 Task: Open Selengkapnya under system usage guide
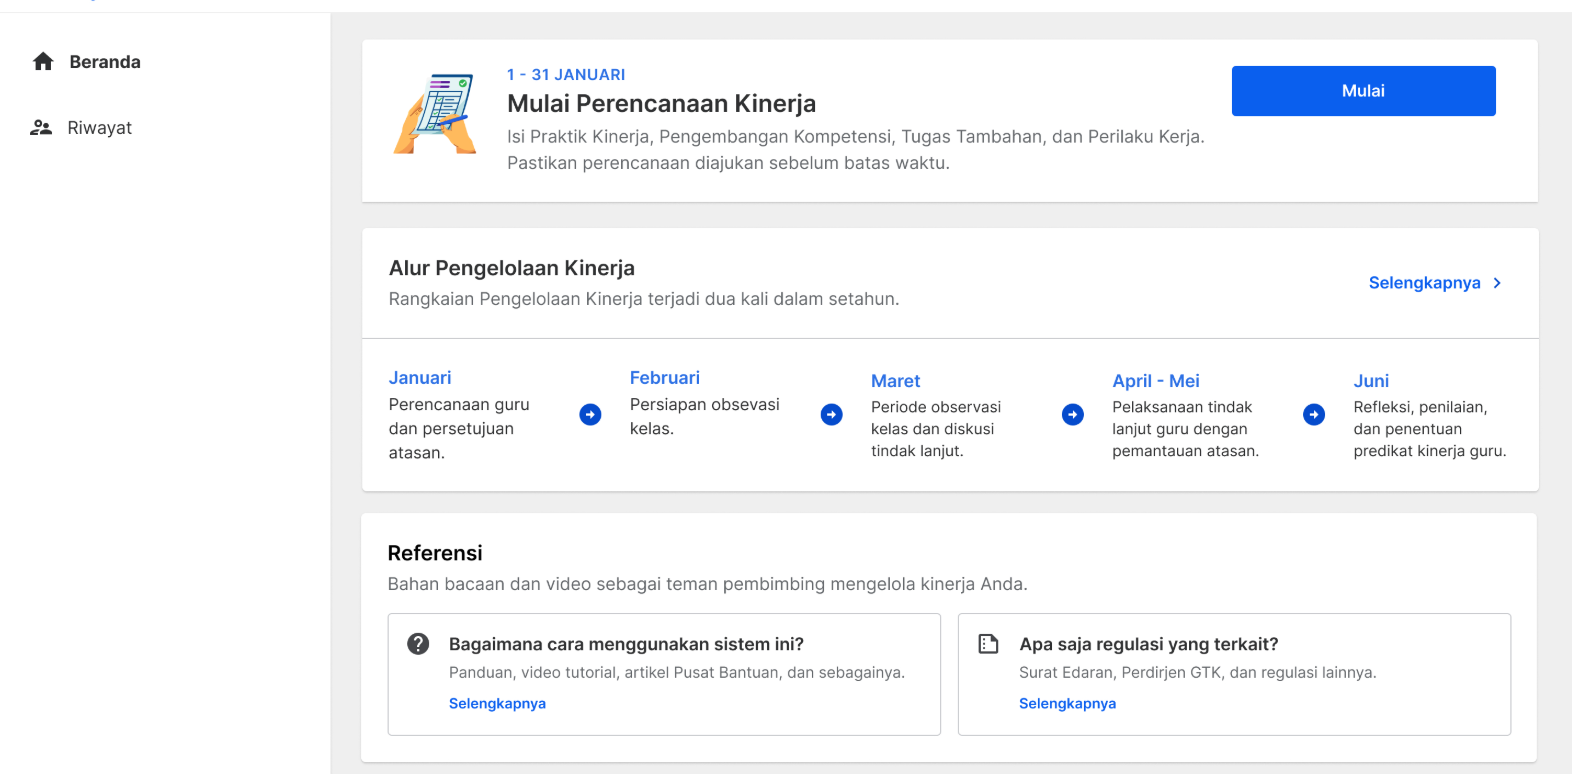pyautogui.click(x=497, y=704)
